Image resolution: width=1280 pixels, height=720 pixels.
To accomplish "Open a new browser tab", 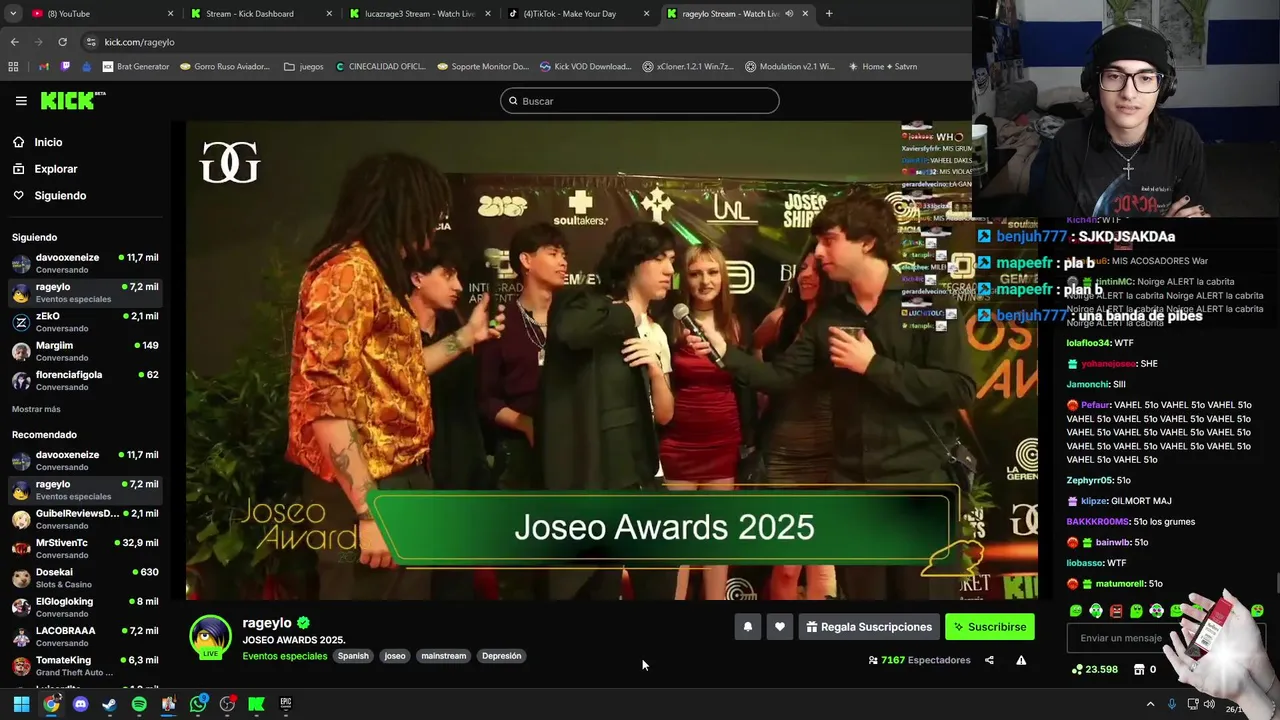I will click(x=829, y=14).
